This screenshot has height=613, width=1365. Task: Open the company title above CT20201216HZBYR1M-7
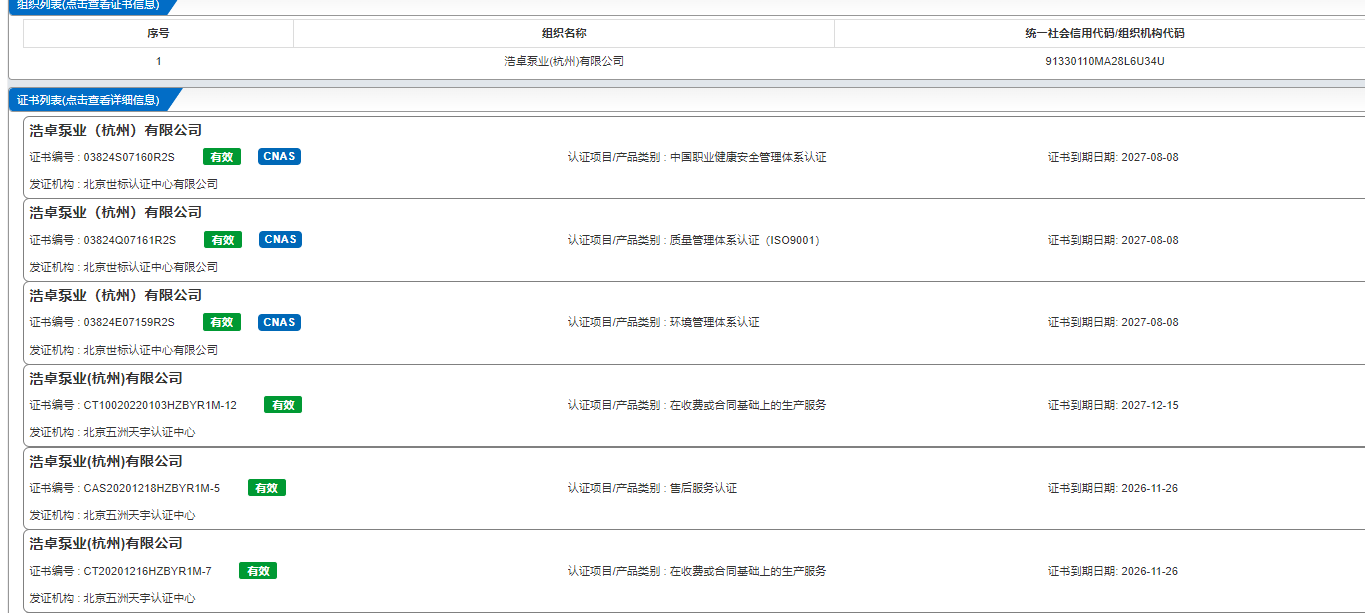[106, 543]
